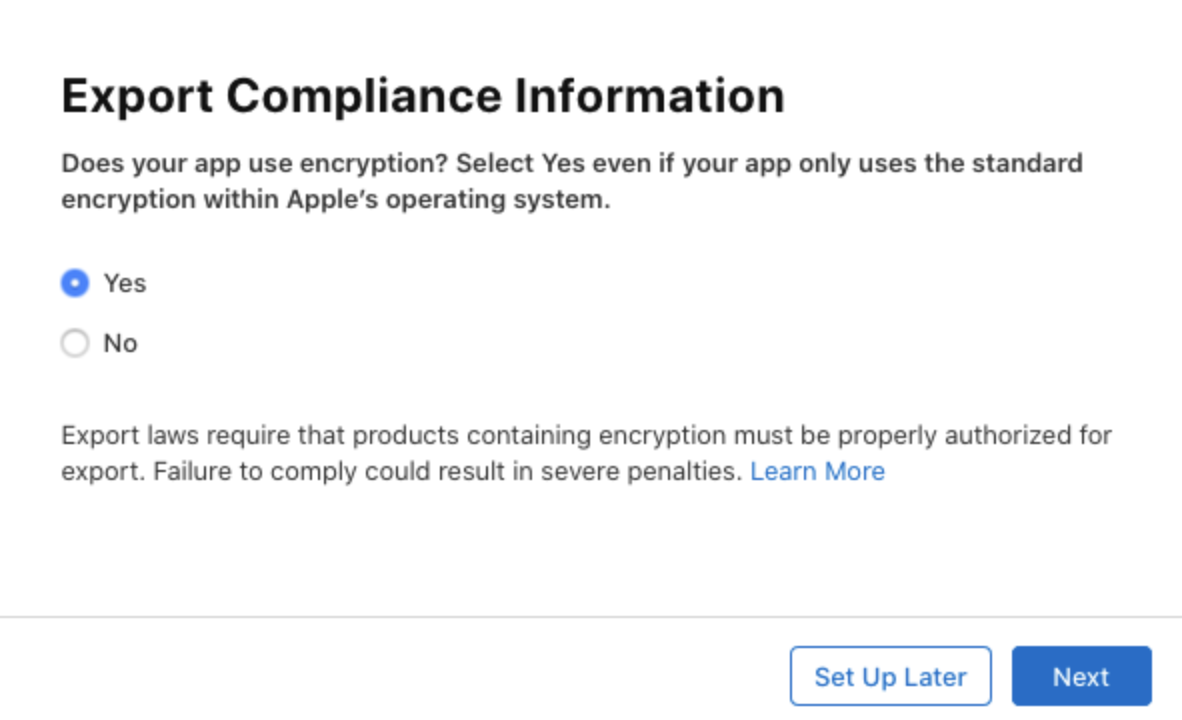Choose the No radio button
Viewport: 1182px width, 720px height.
(75, 344)
